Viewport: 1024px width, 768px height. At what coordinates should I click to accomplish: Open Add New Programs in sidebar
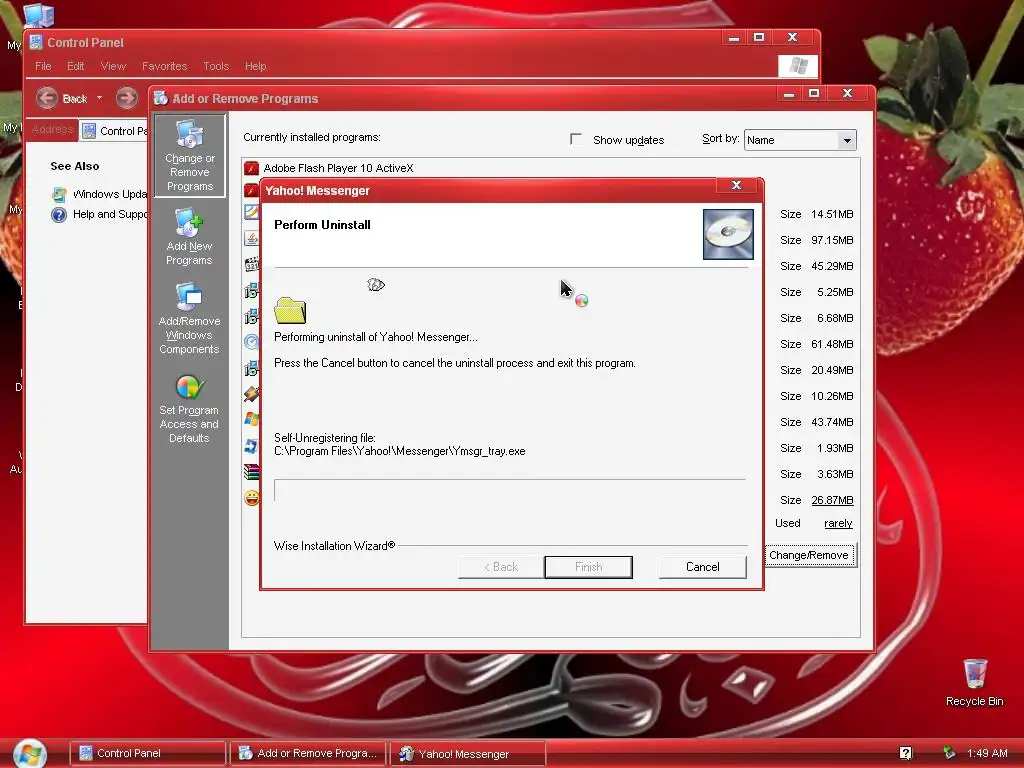point(189,237)
